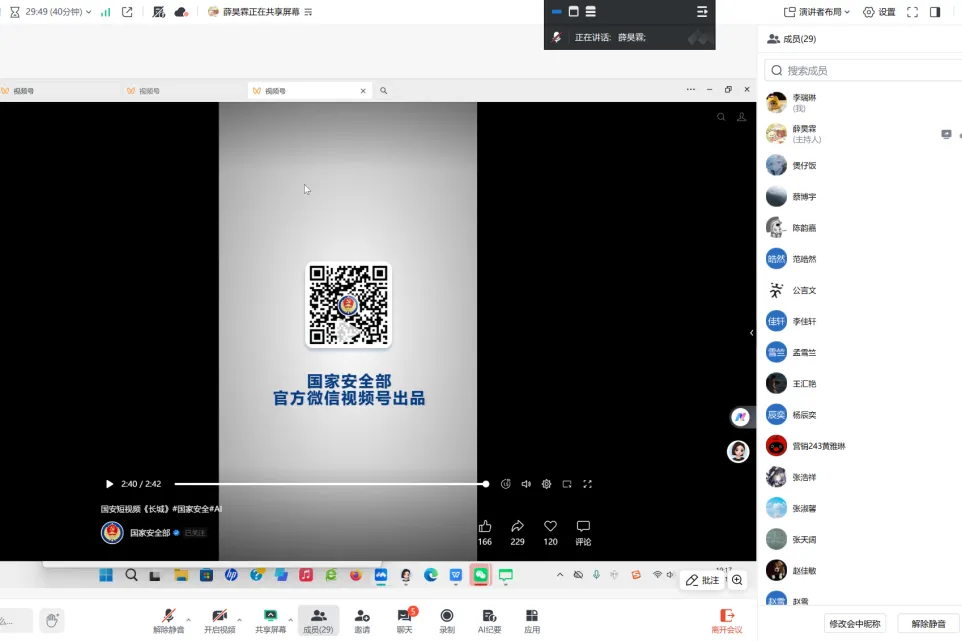Click 修改会中昵称 button

point(855,624)
